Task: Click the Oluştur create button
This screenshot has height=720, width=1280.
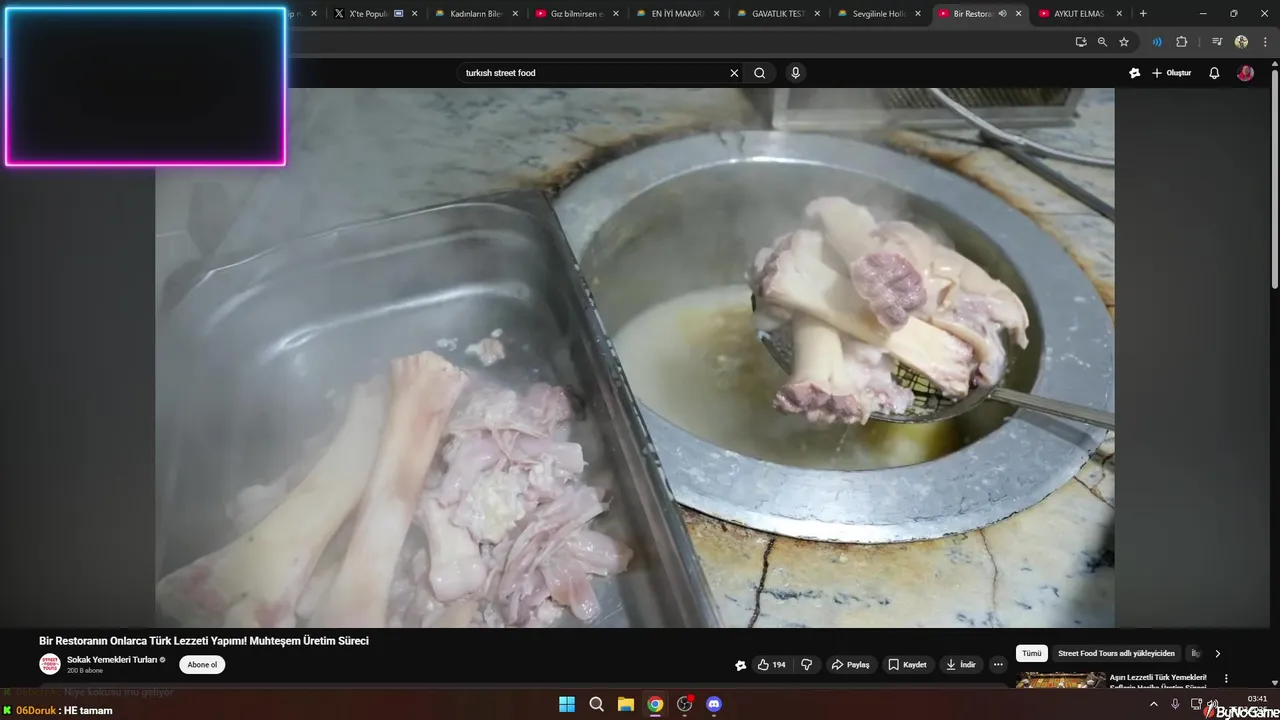Action: click(1171, 73)
